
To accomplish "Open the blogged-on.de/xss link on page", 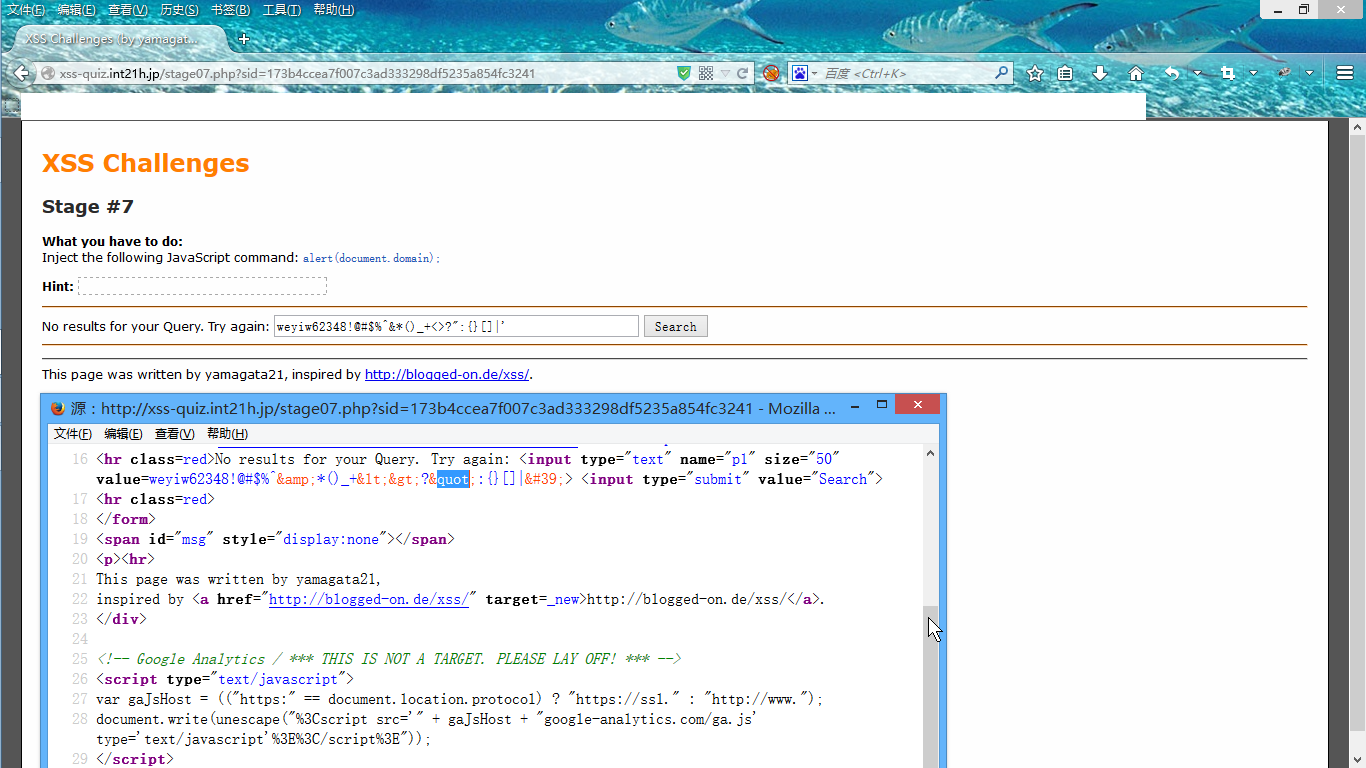I will pyautogui.click(x=447, y=375).
